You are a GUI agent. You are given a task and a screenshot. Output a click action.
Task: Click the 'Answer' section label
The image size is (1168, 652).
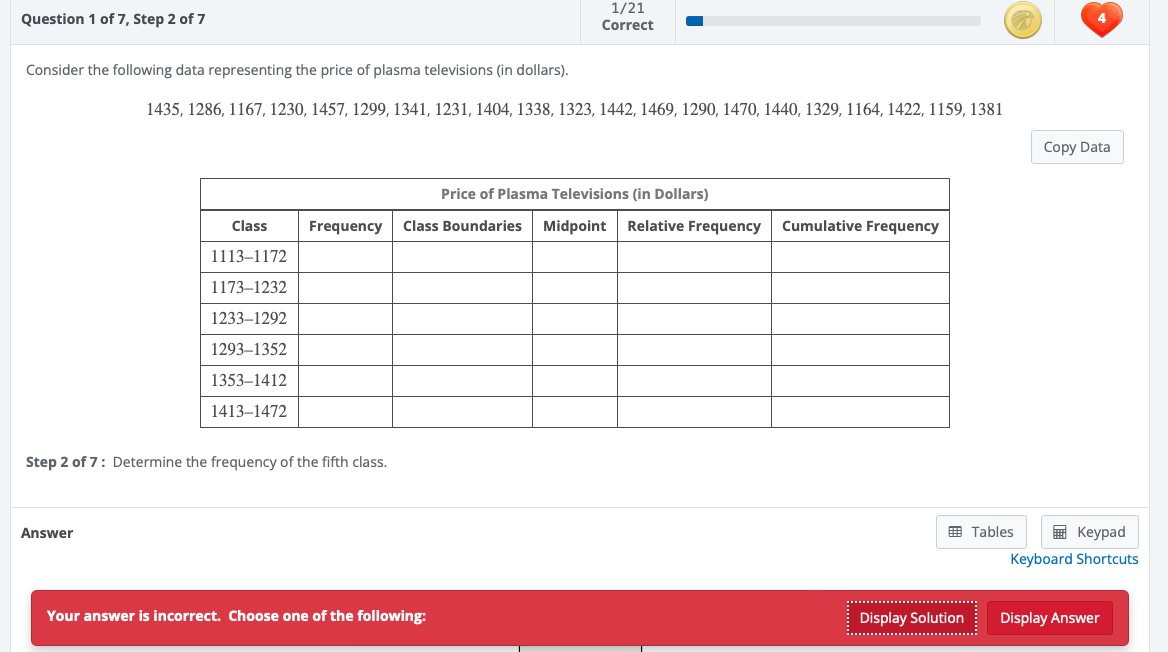pos(47,533)
